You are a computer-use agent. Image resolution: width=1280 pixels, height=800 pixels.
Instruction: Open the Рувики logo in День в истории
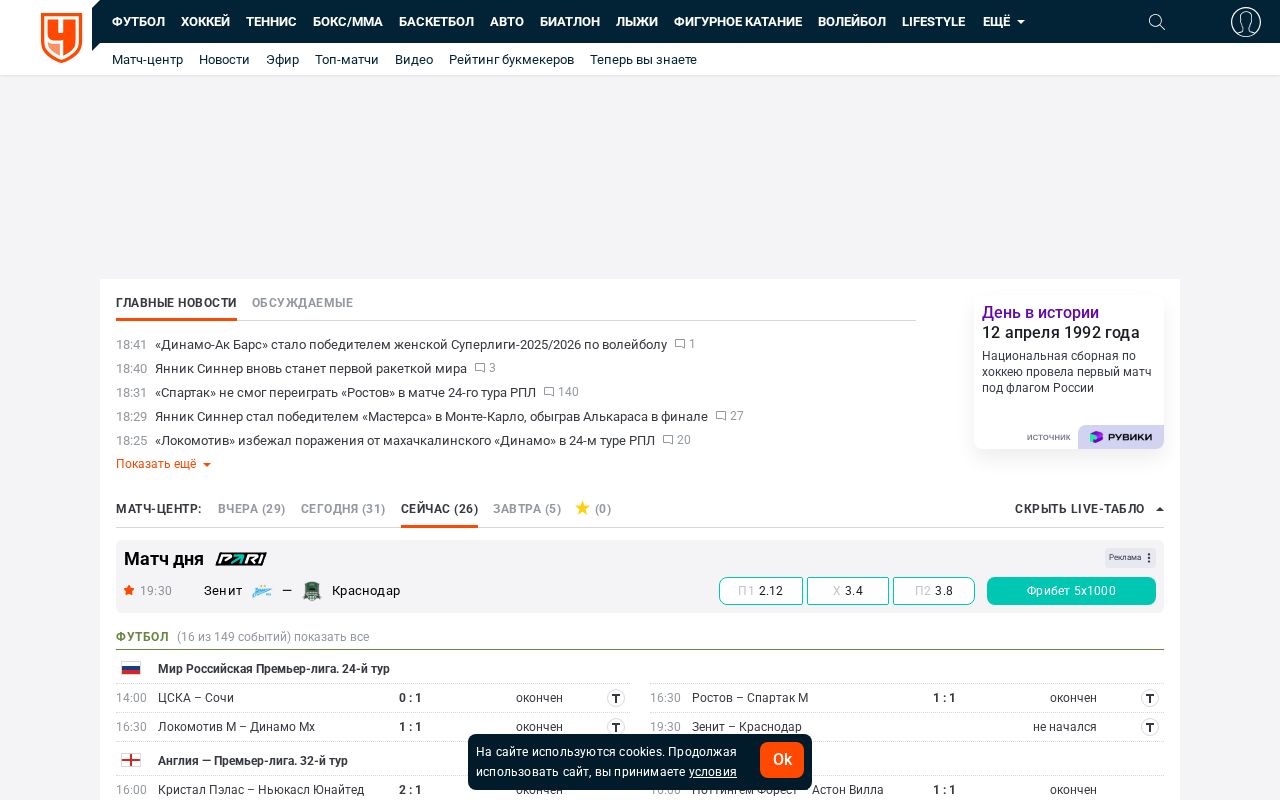click(1120, 437)
